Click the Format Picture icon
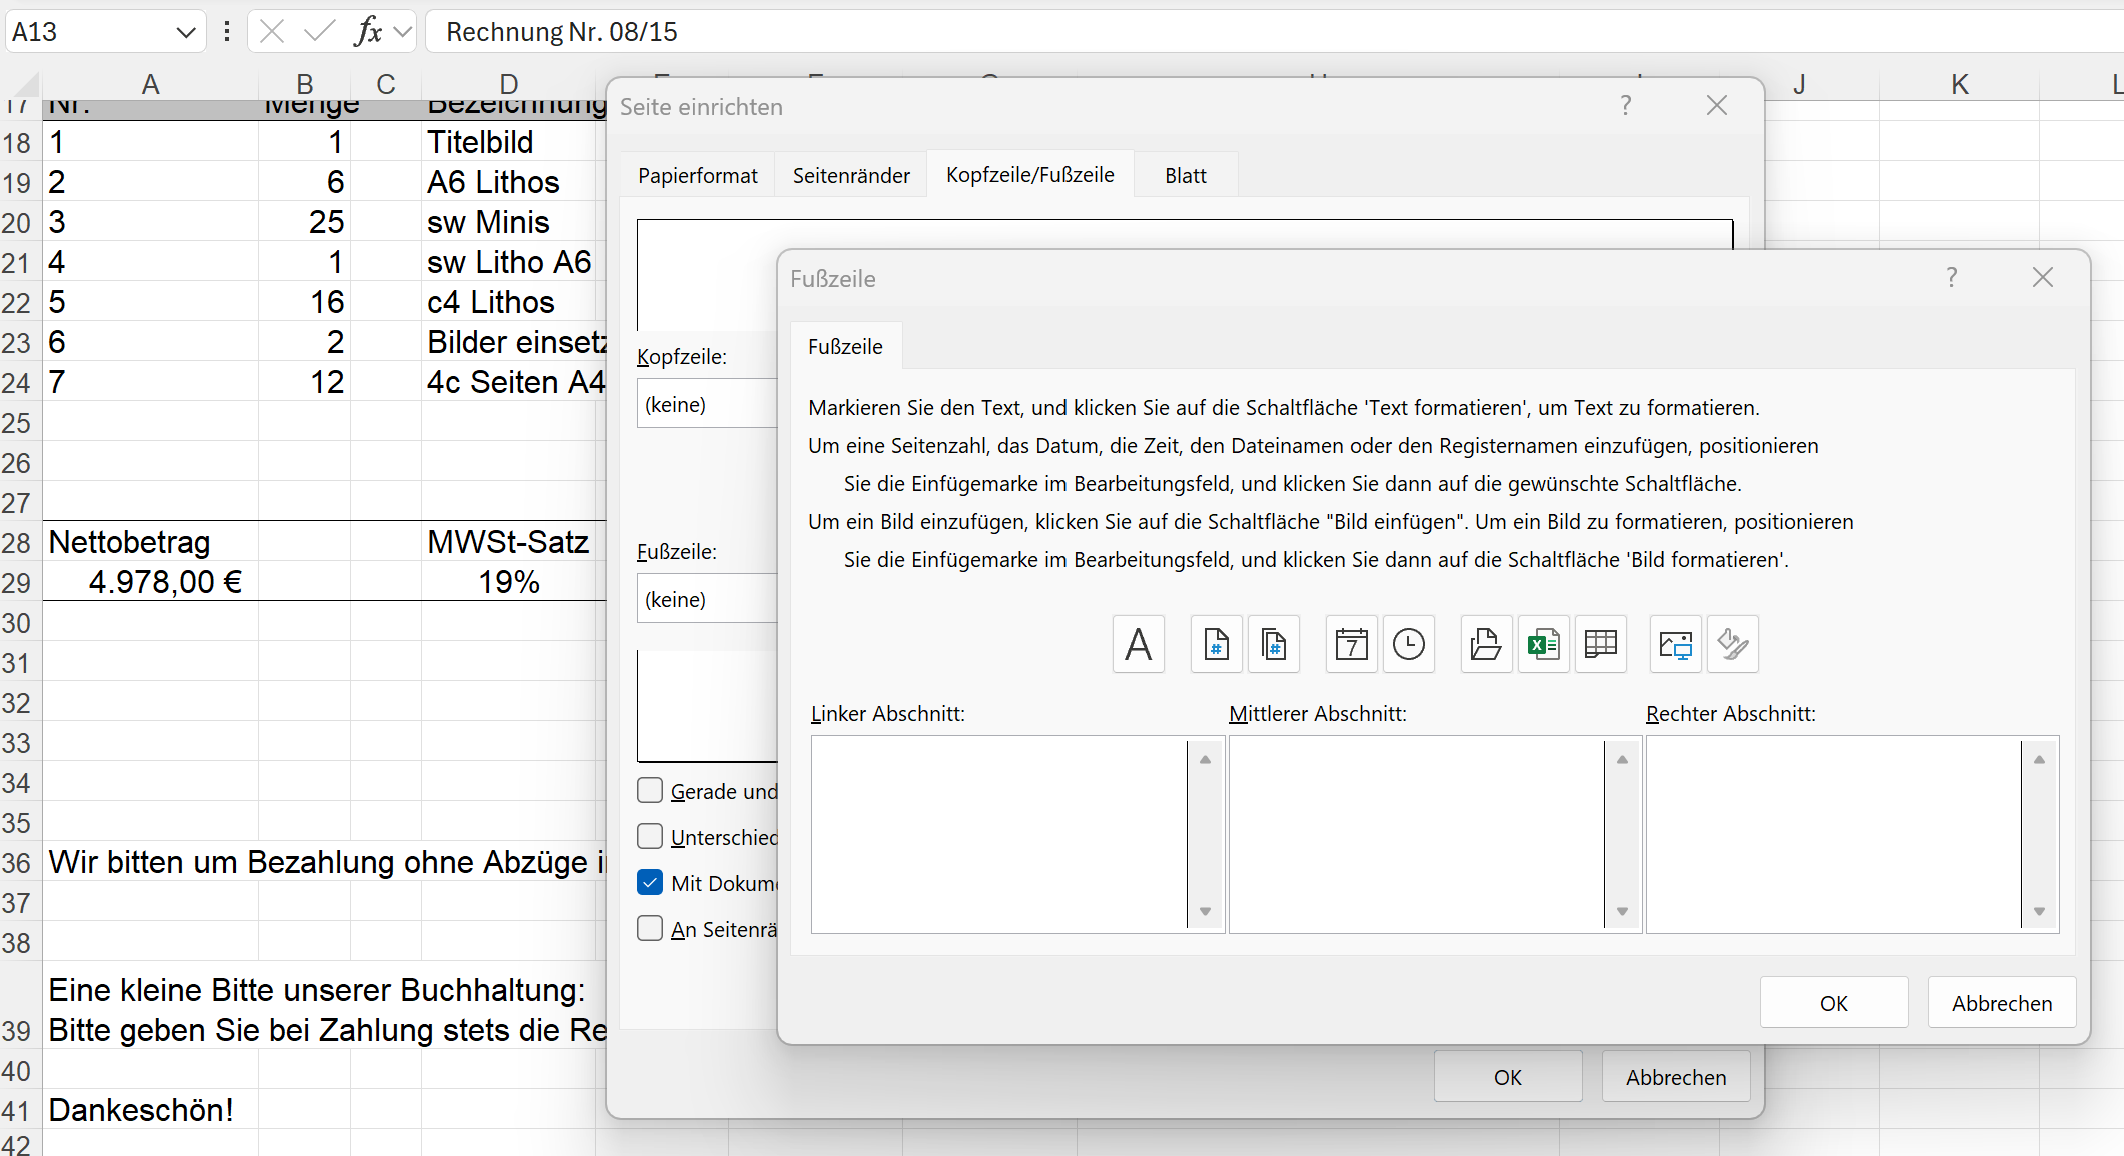Image resolution: width=2124 pixels, height=1156 pixels. pyautogui.click(x=1733, y=644)
